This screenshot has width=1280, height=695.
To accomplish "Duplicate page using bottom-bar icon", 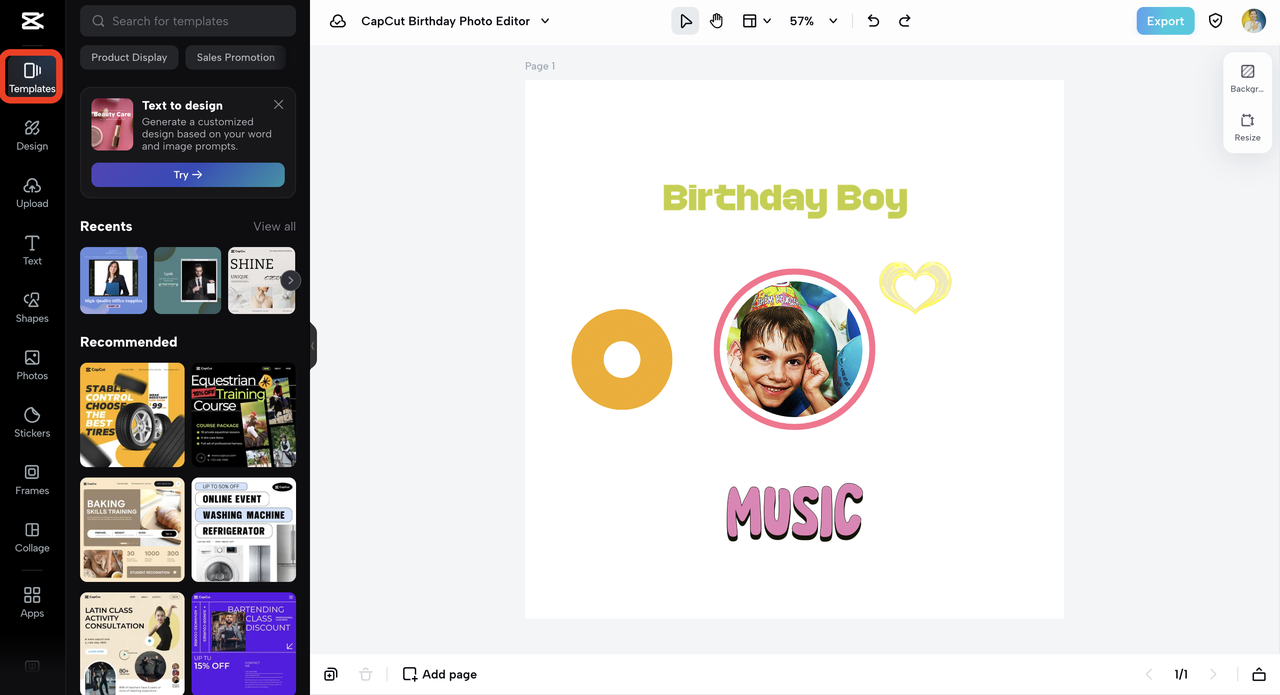I will click(331, 675).
